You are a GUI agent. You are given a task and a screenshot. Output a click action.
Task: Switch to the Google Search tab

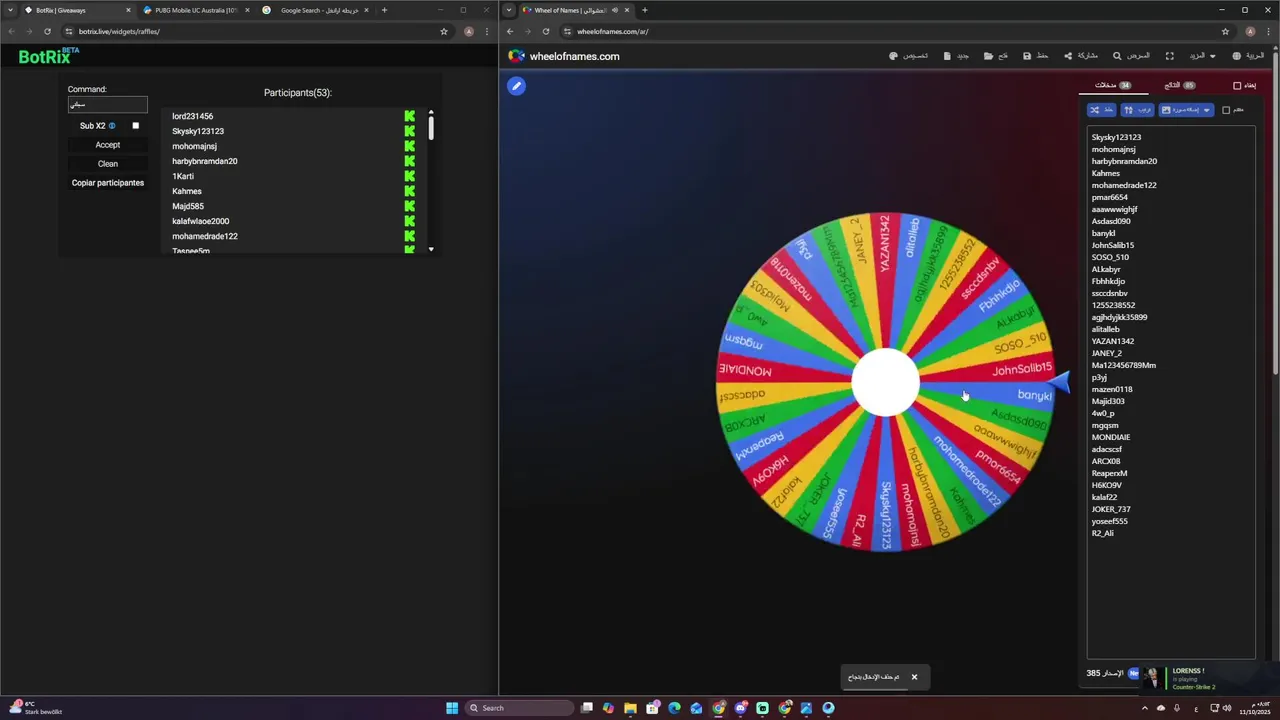point(315,10)
